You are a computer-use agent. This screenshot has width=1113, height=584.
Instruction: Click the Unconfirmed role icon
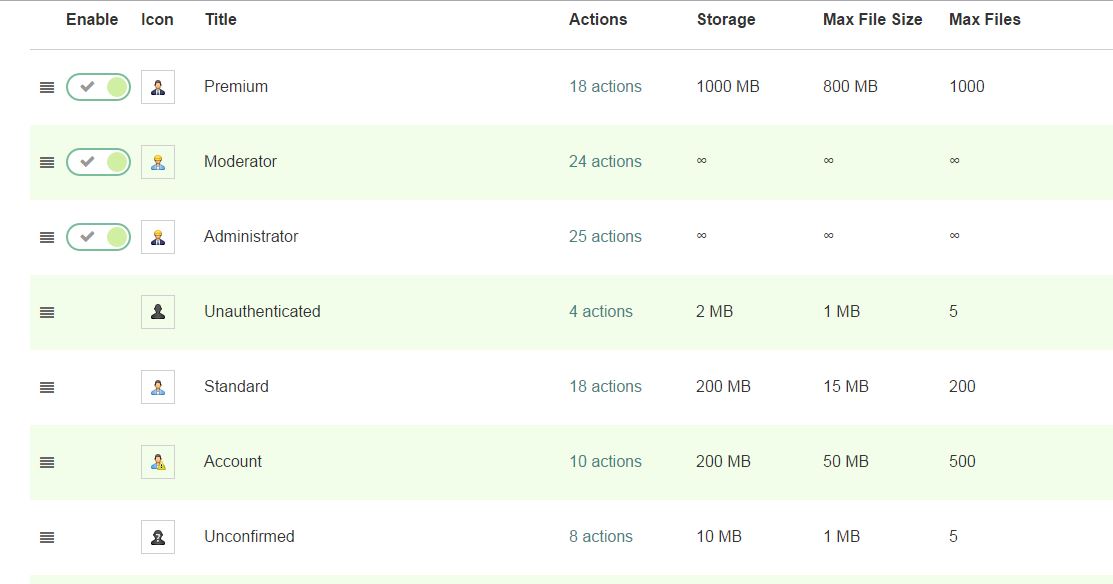point(158,537)
